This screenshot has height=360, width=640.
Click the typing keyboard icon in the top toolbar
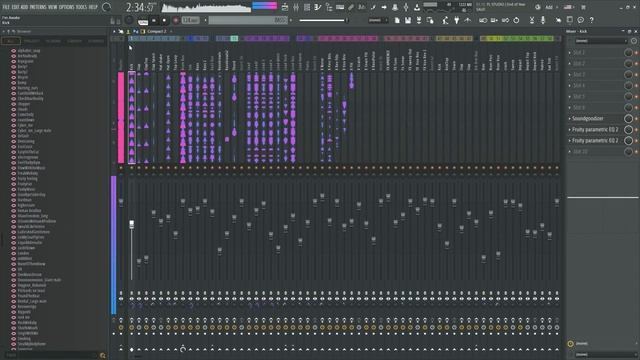point(340,7)
